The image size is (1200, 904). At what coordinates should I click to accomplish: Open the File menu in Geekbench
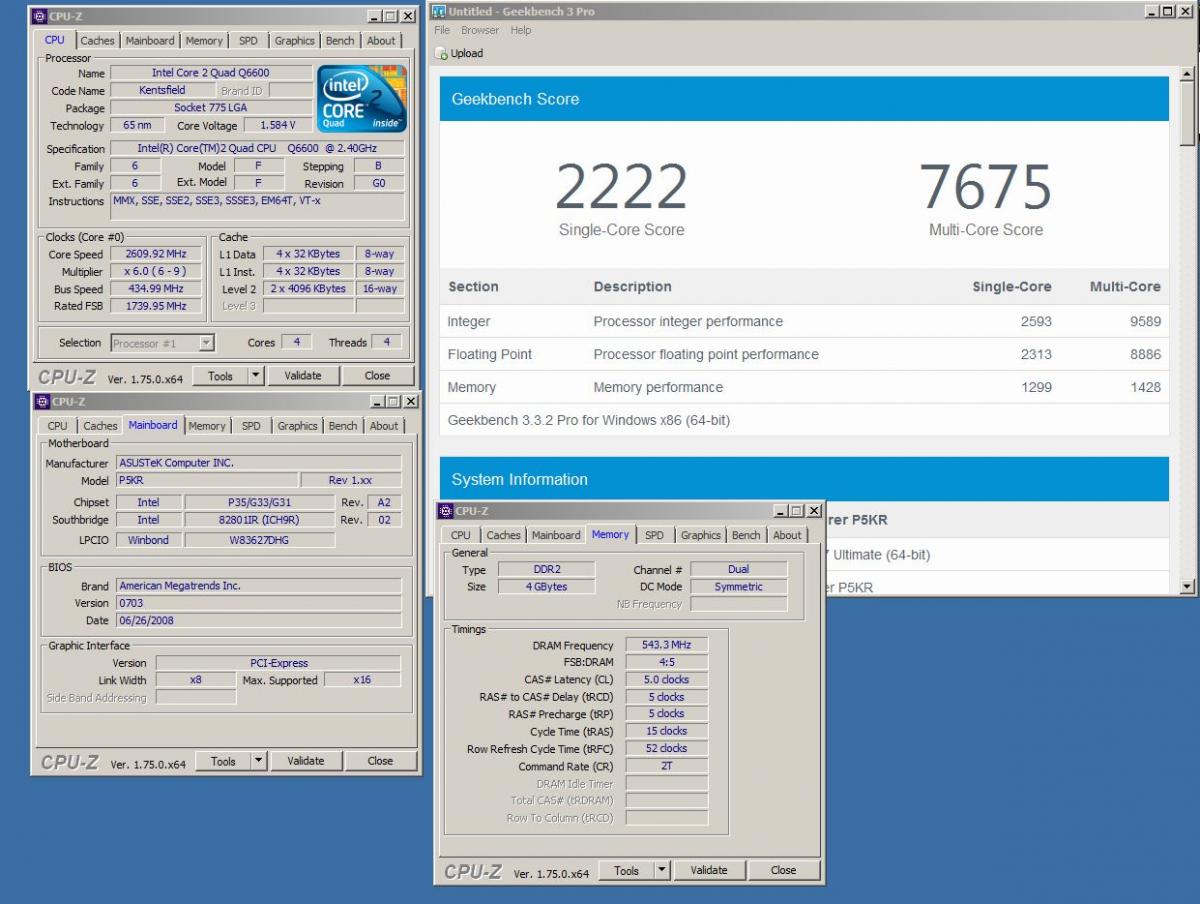coord(442,30)
